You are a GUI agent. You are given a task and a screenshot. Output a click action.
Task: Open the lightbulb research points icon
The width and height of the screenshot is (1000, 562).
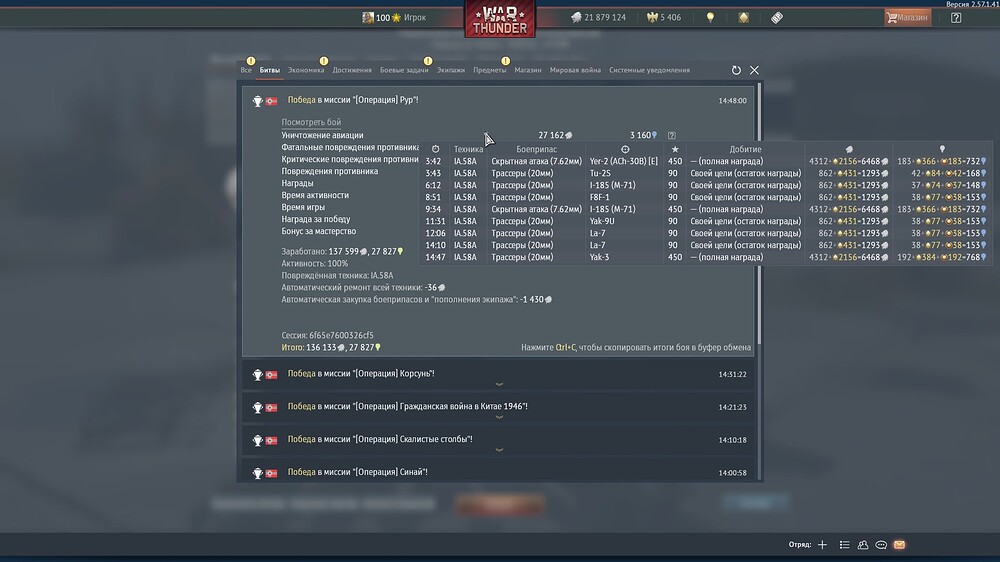click(x=710, y=18)
